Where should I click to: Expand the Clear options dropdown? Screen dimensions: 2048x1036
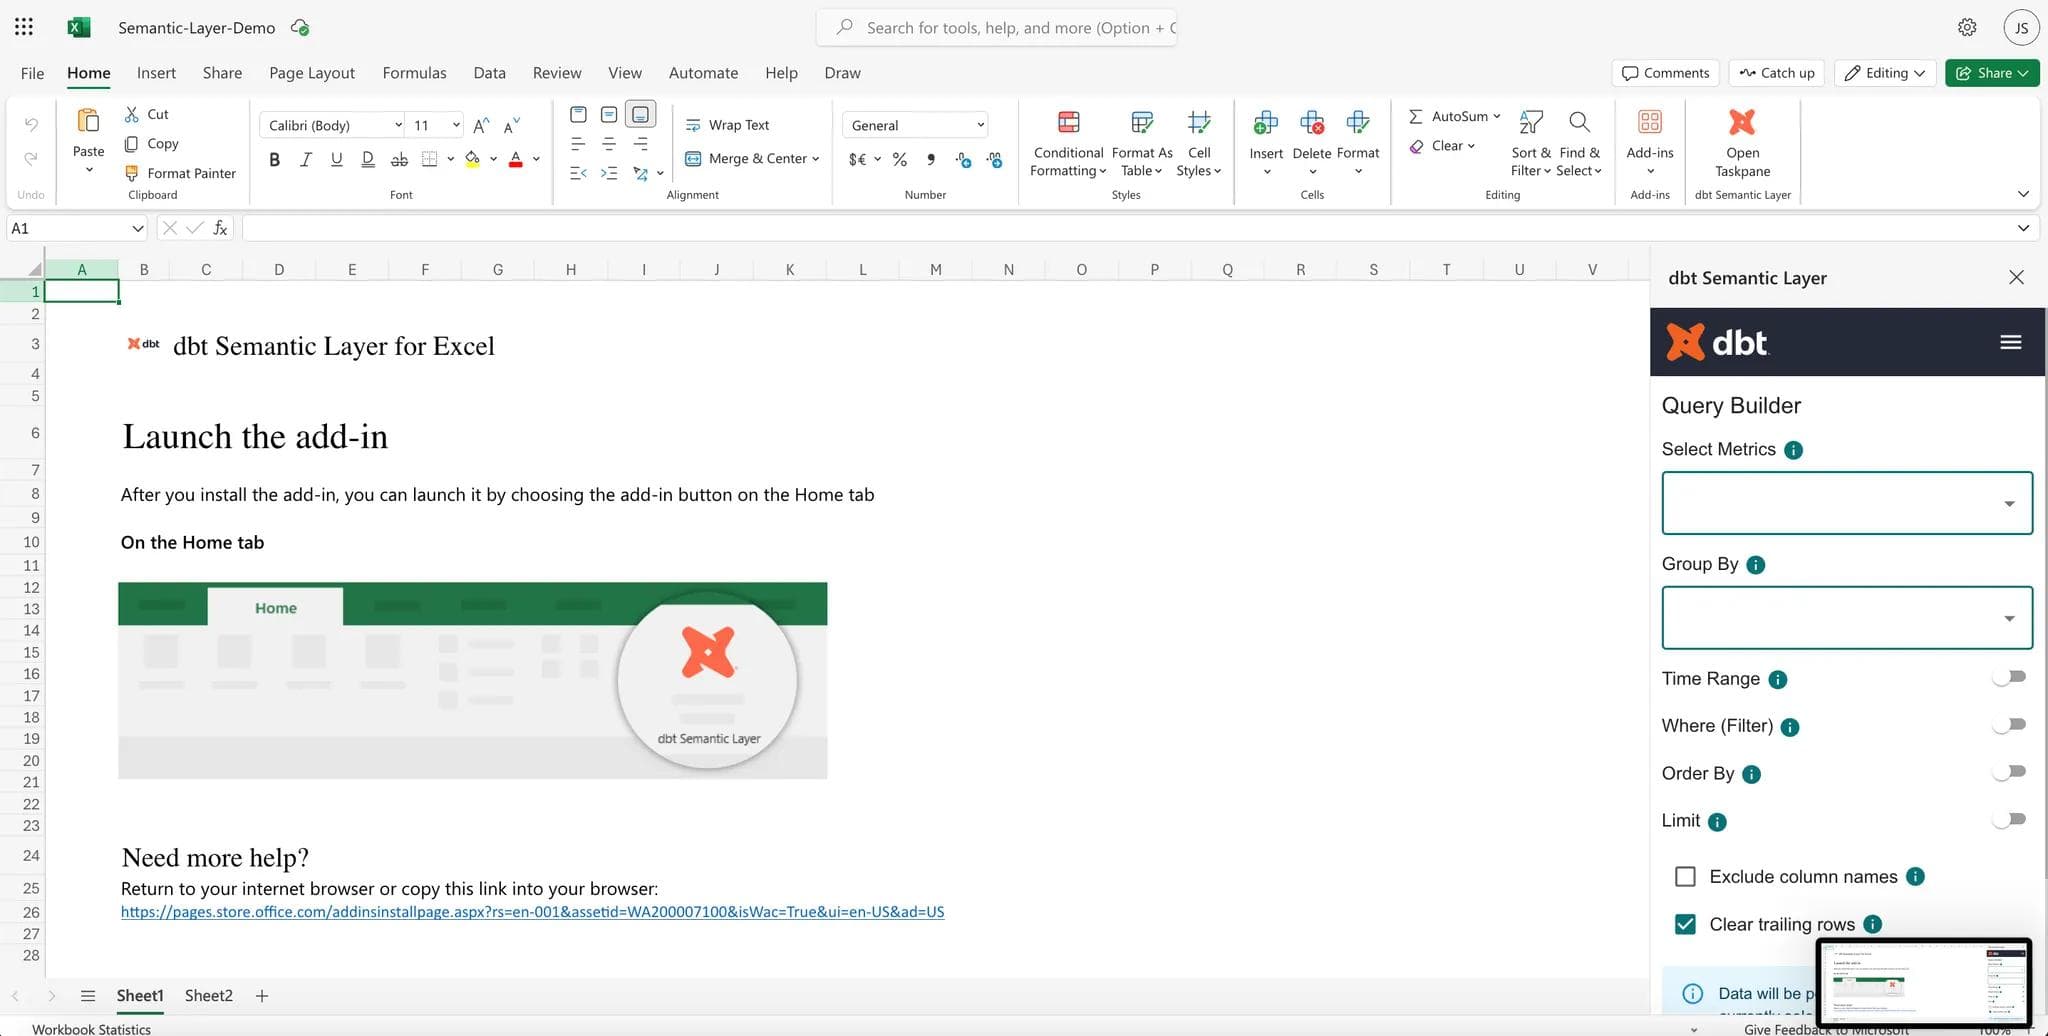point(1471,146)
